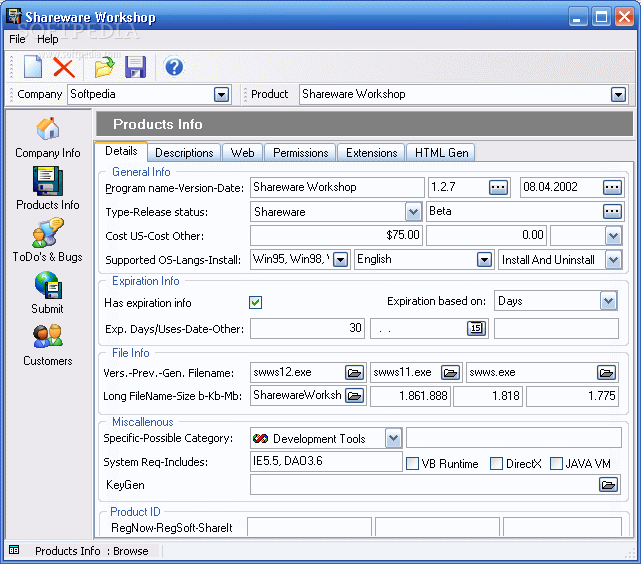Image resolution: width=641 pixels, height=564 pixels.
Task: Enable the VB Runtime checkbox
Action: click(x=412, y=463)
